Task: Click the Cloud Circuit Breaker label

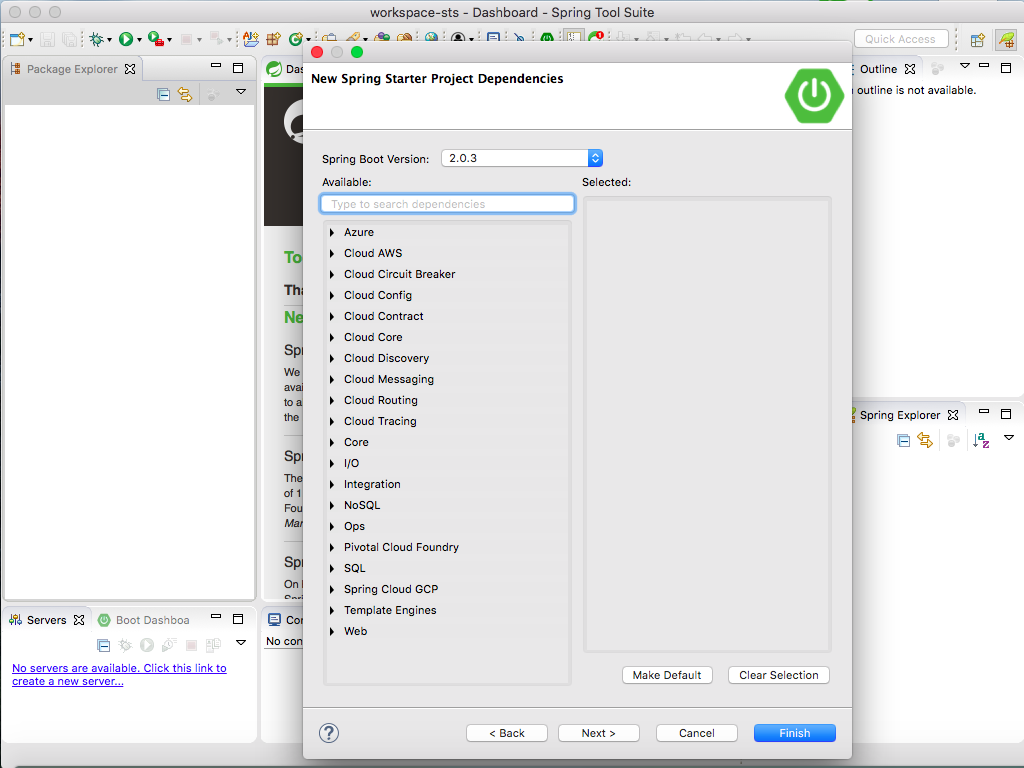Action: point(400,274)
